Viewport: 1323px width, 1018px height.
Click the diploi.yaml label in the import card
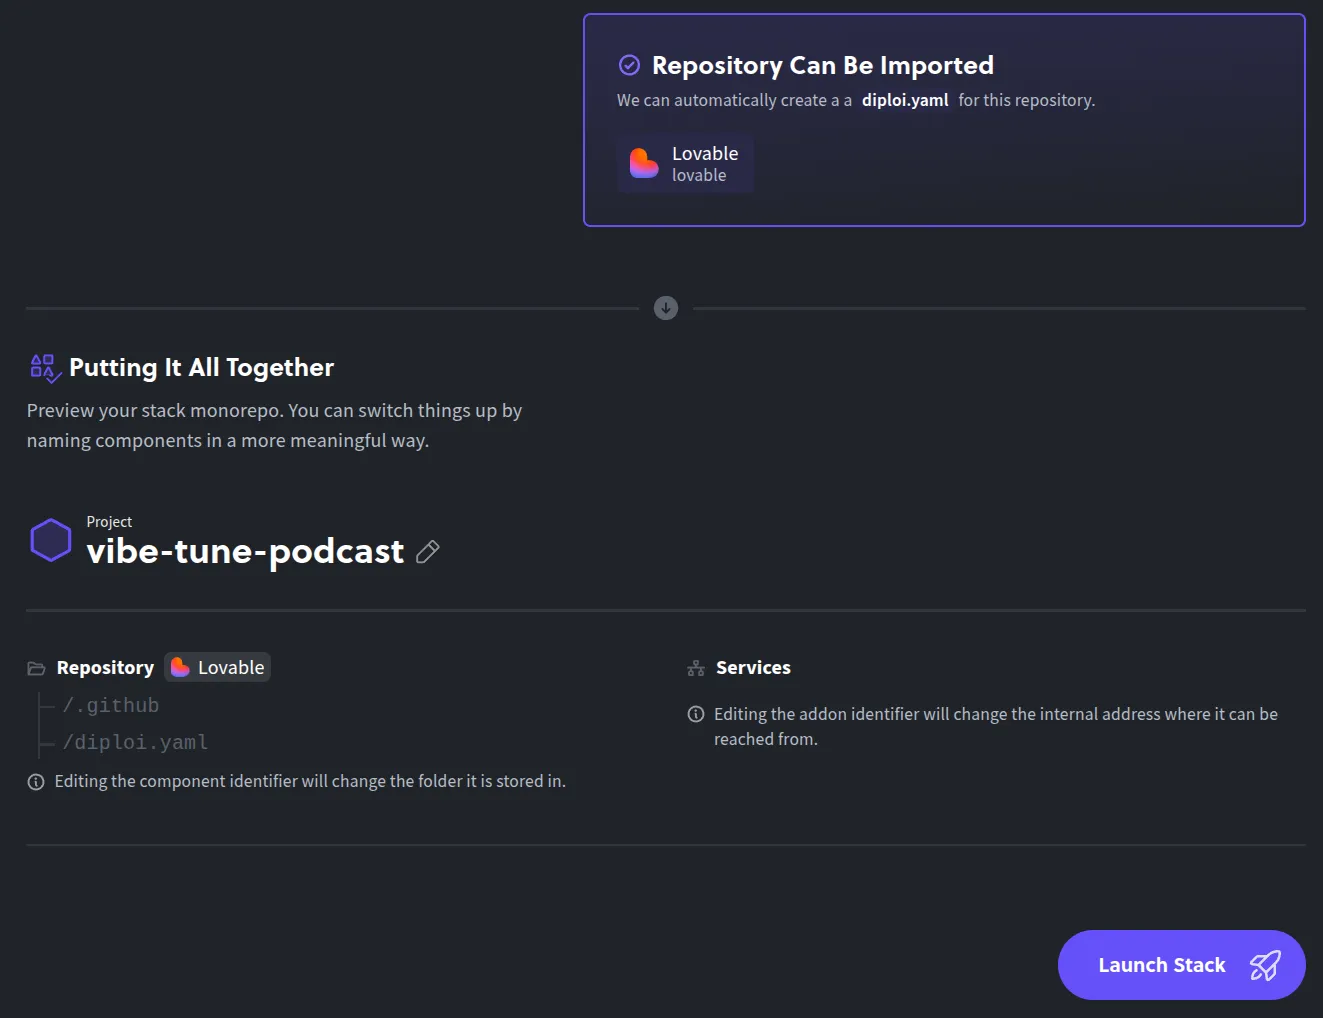coord(904,100)
